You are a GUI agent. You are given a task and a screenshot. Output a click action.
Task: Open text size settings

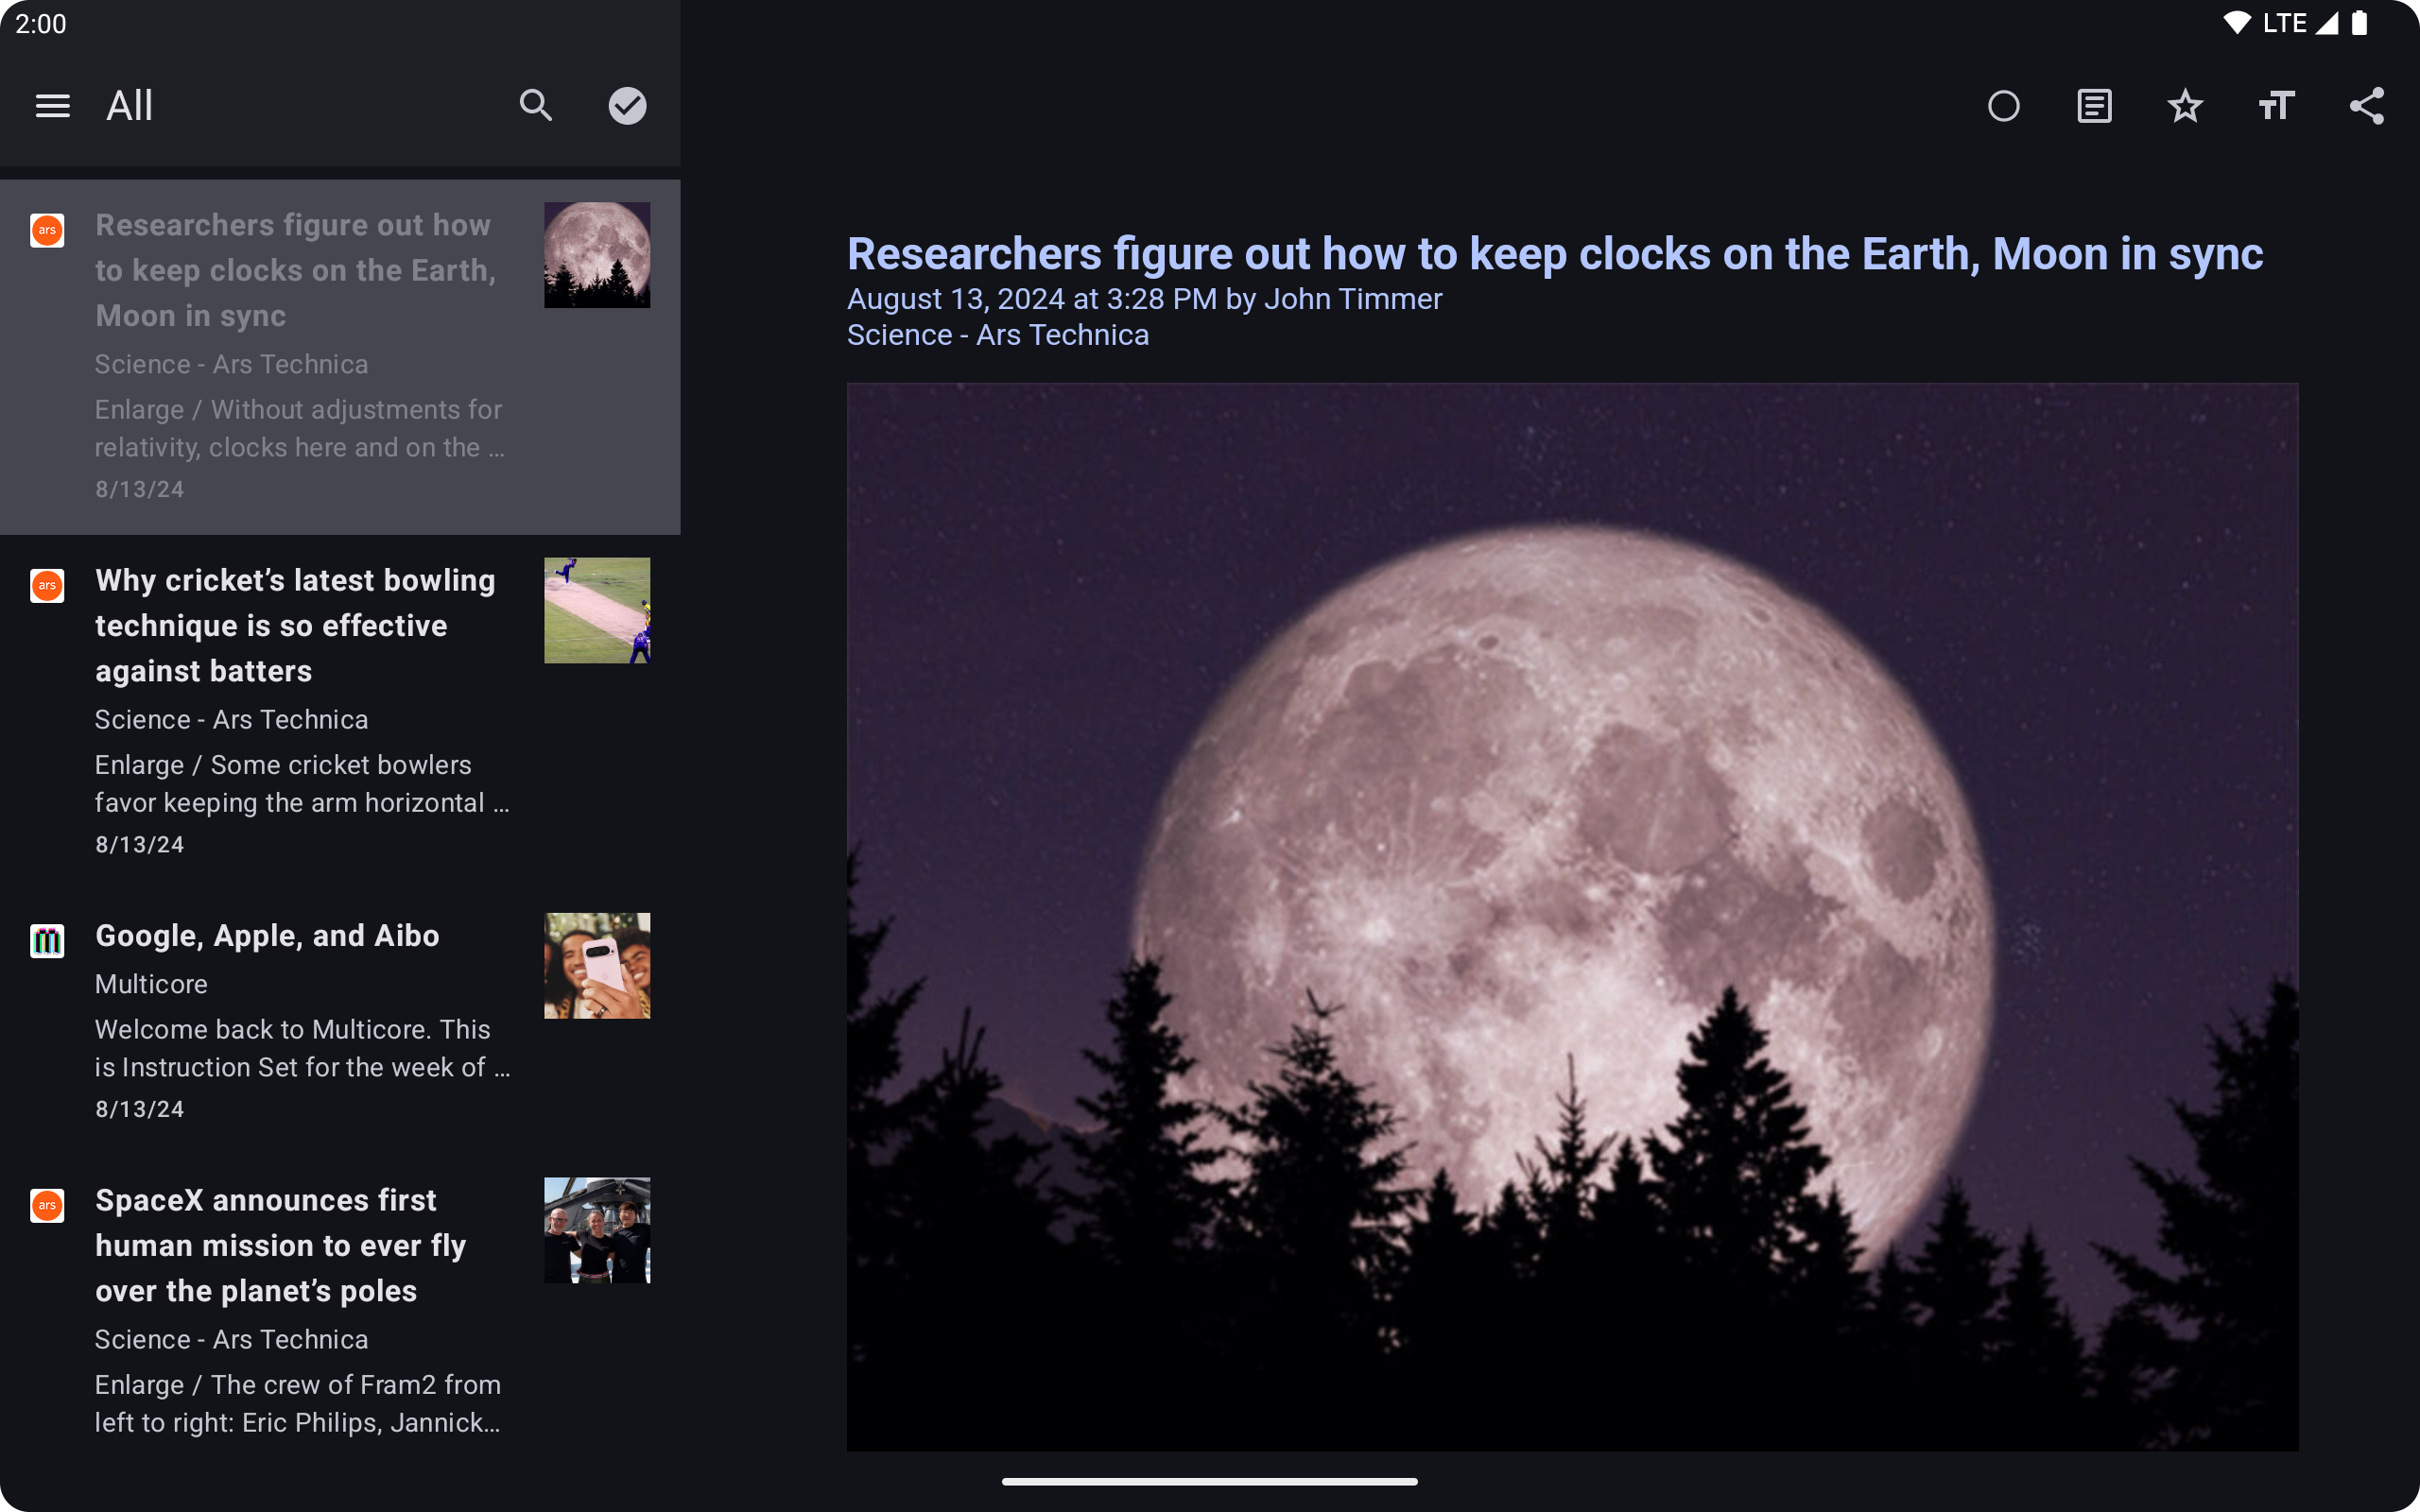click(2276, 106)
